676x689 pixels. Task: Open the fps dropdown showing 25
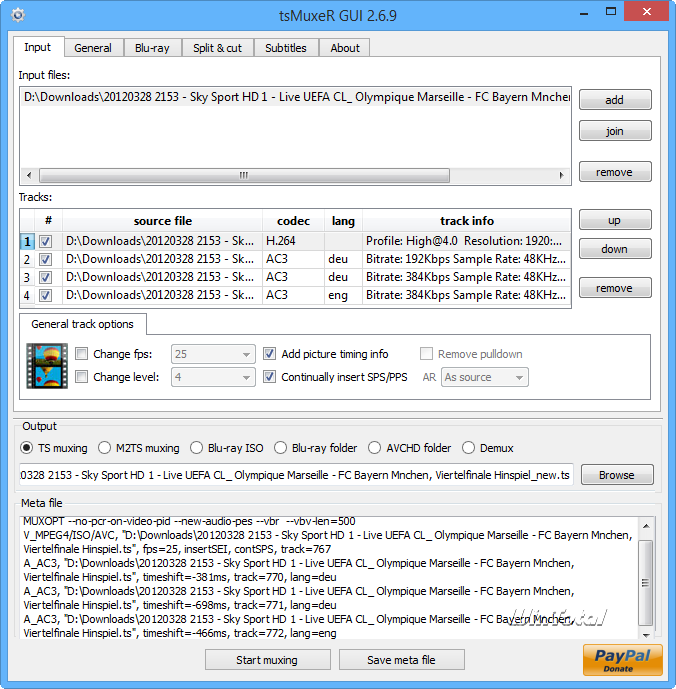click(213, 354)
